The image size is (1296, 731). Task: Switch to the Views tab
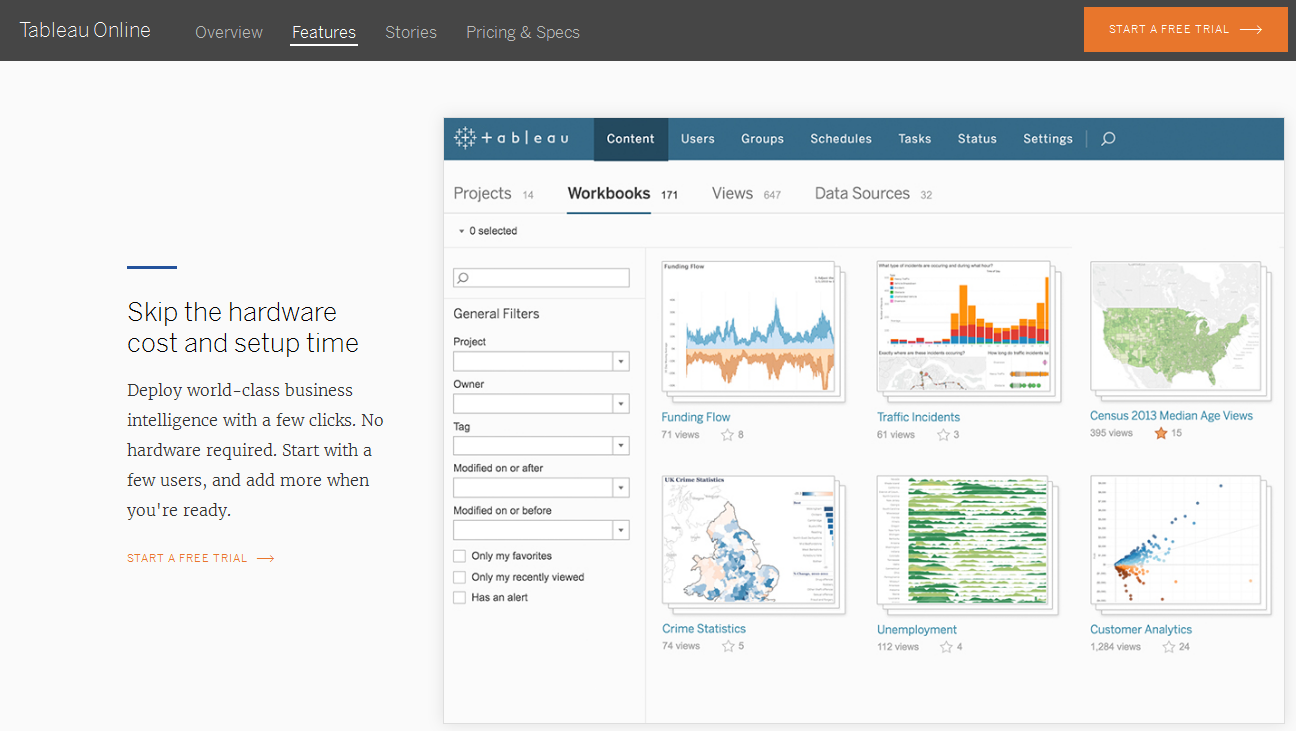coord(732,194)
